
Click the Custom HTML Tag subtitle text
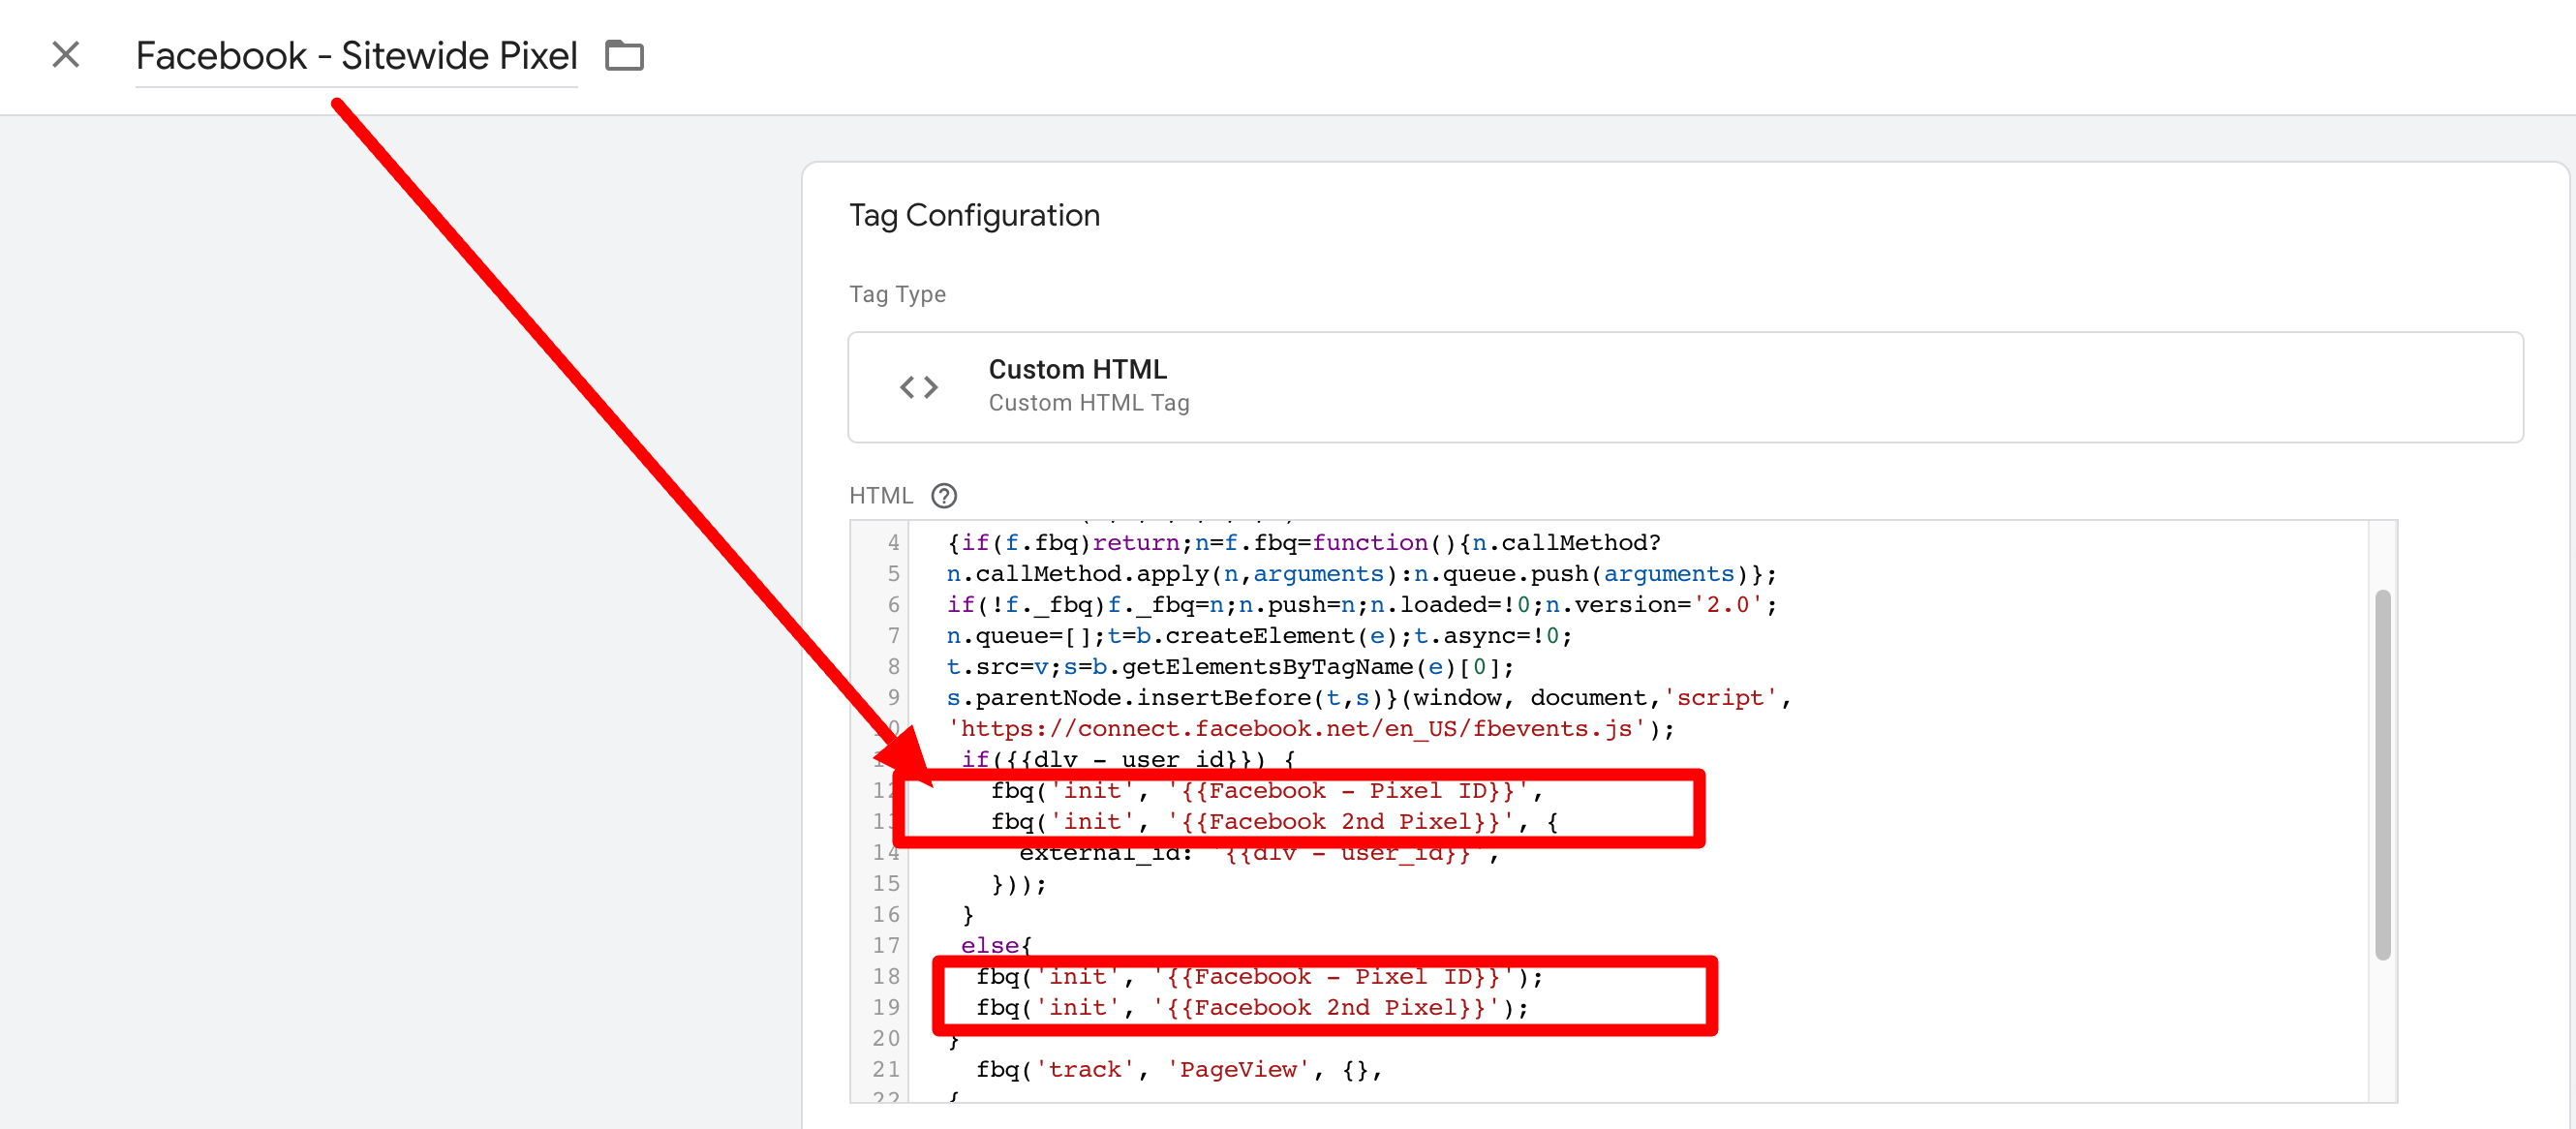pos(1088,403)
